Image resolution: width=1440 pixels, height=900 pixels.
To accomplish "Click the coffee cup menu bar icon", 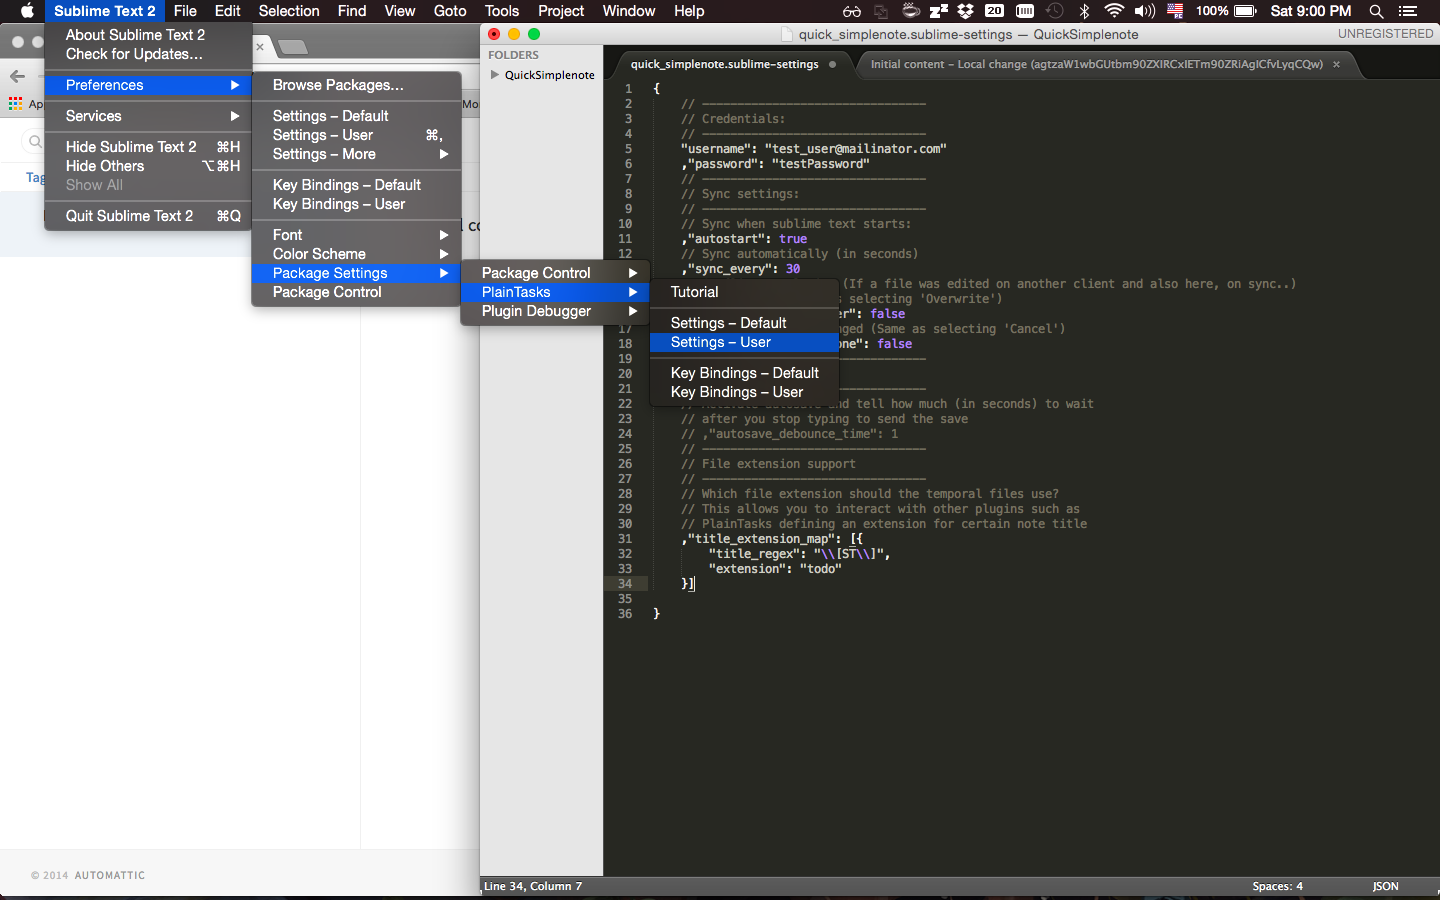I will (x=911, y=11).
